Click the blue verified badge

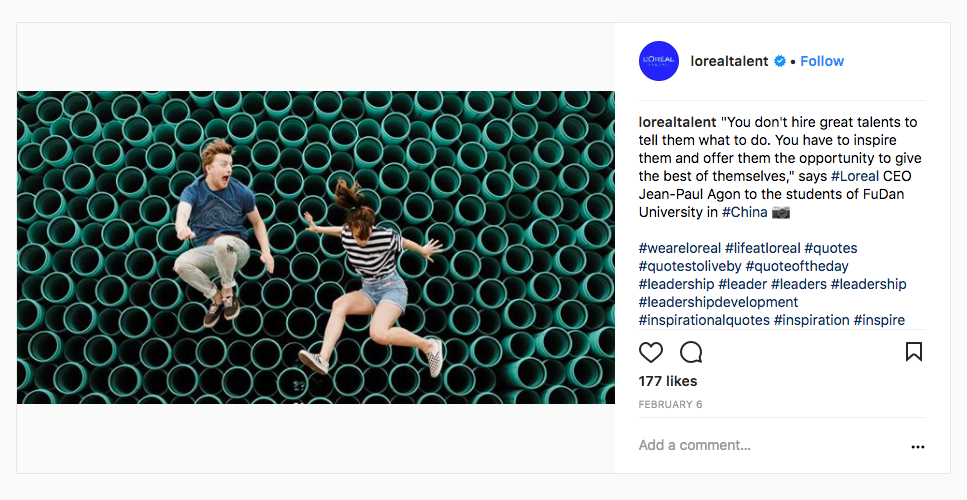pos(780,61)
